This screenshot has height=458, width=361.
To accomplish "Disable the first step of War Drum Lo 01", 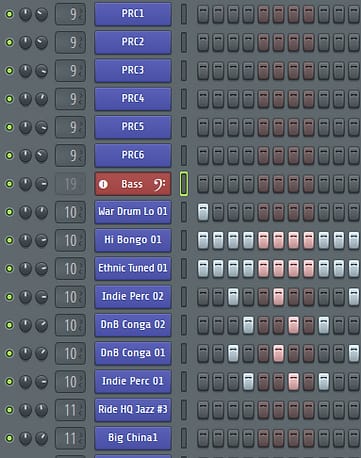I will [203, 212].
